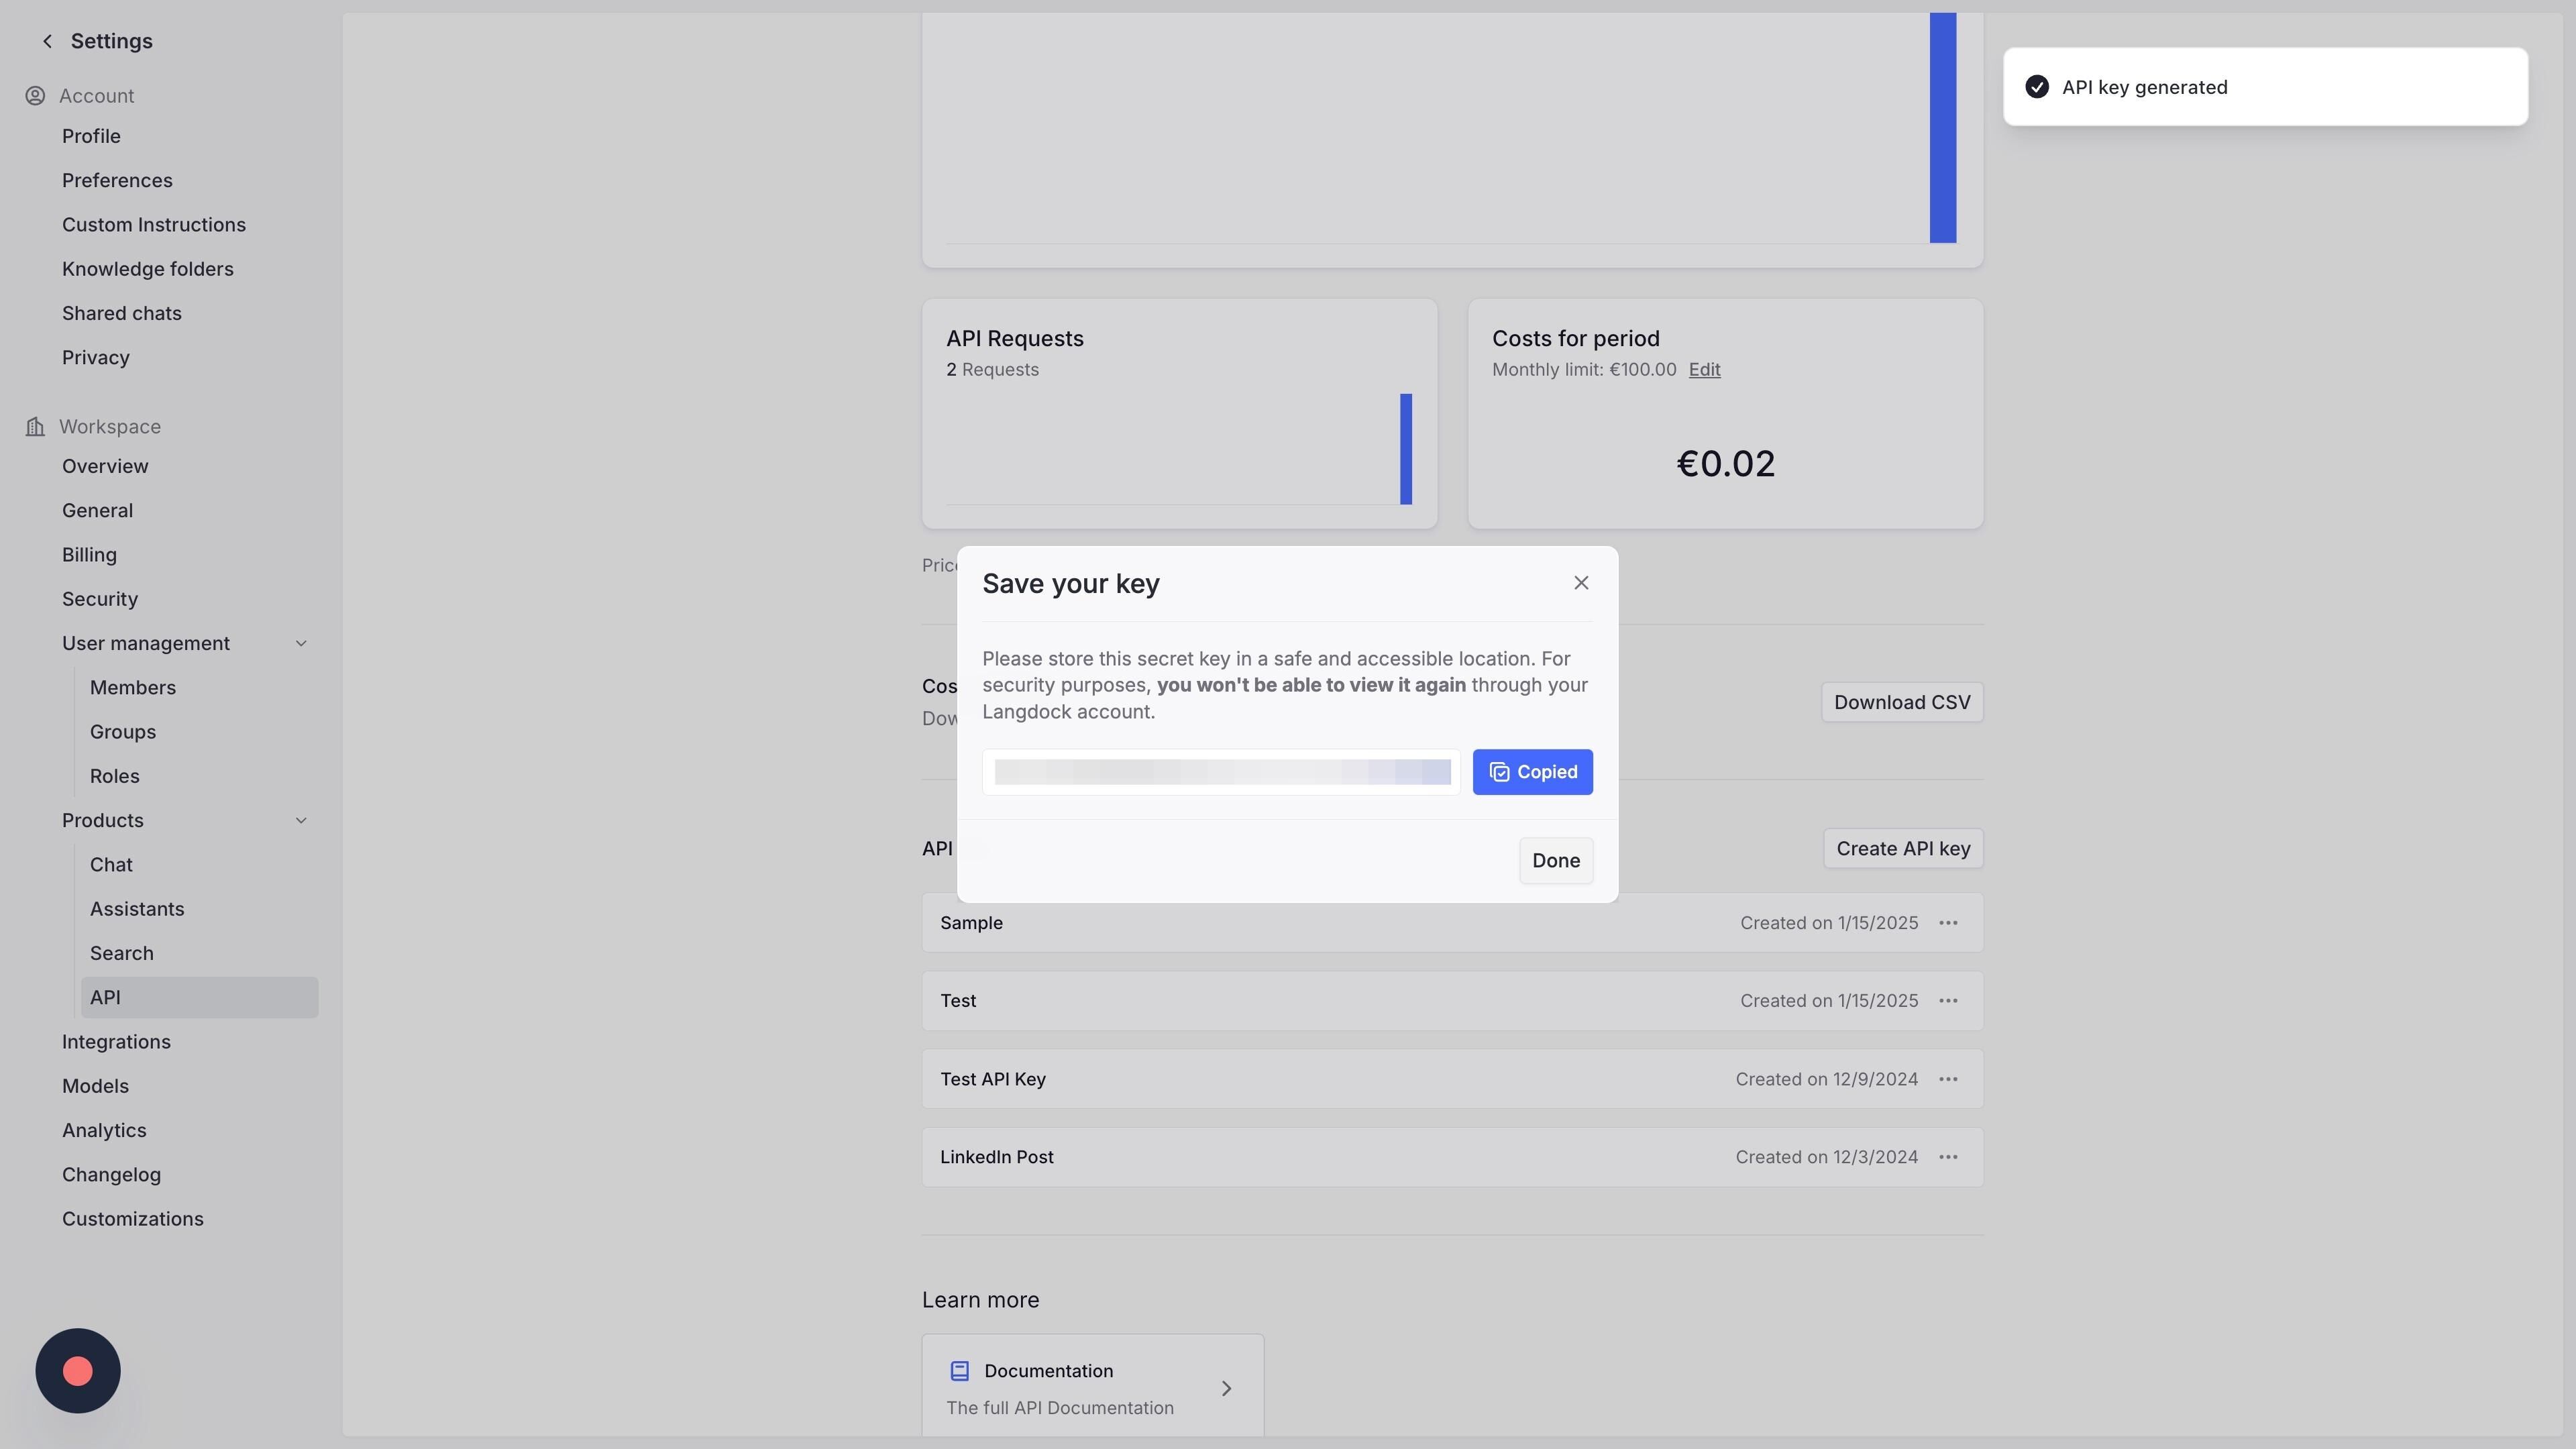Collapse the User management section

point(301,643)
